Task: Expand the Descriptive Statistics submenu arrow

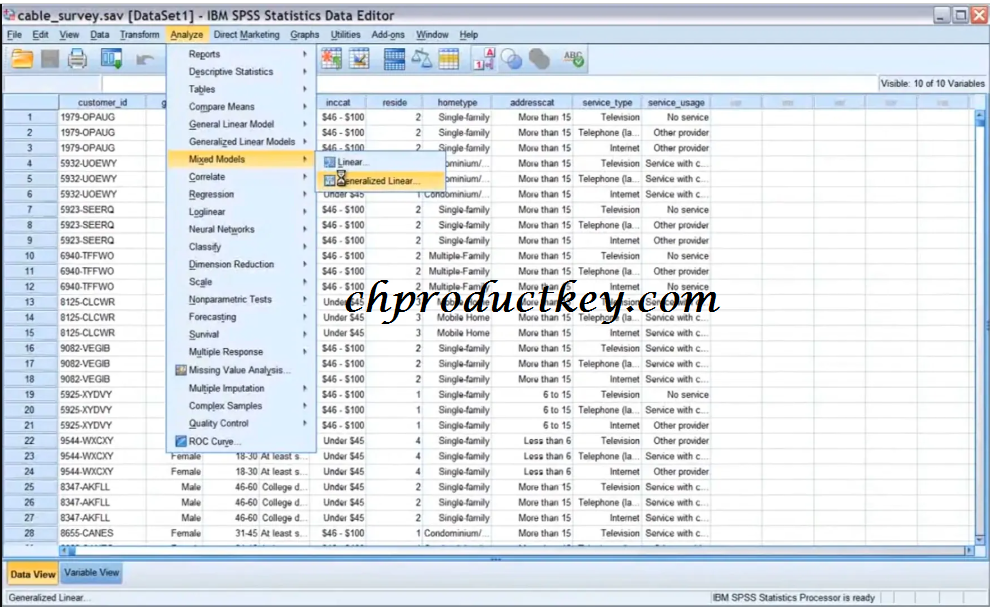Action: (x=304, y=72)
